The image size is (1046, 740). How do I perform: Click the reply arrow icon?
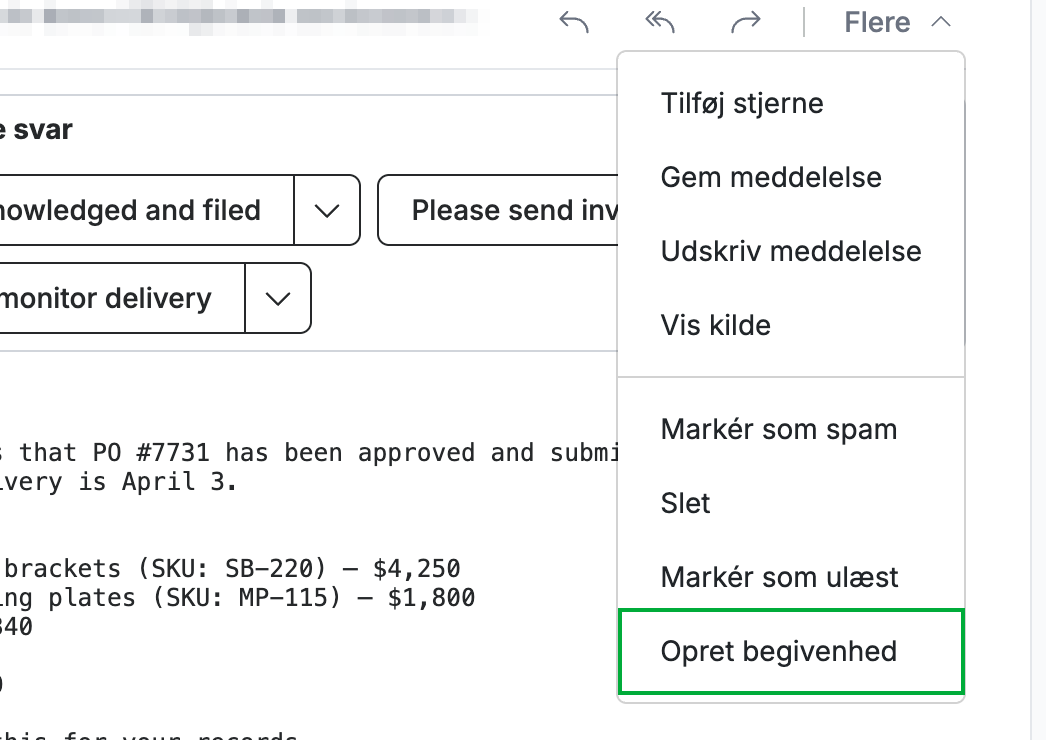coord(574,22)
